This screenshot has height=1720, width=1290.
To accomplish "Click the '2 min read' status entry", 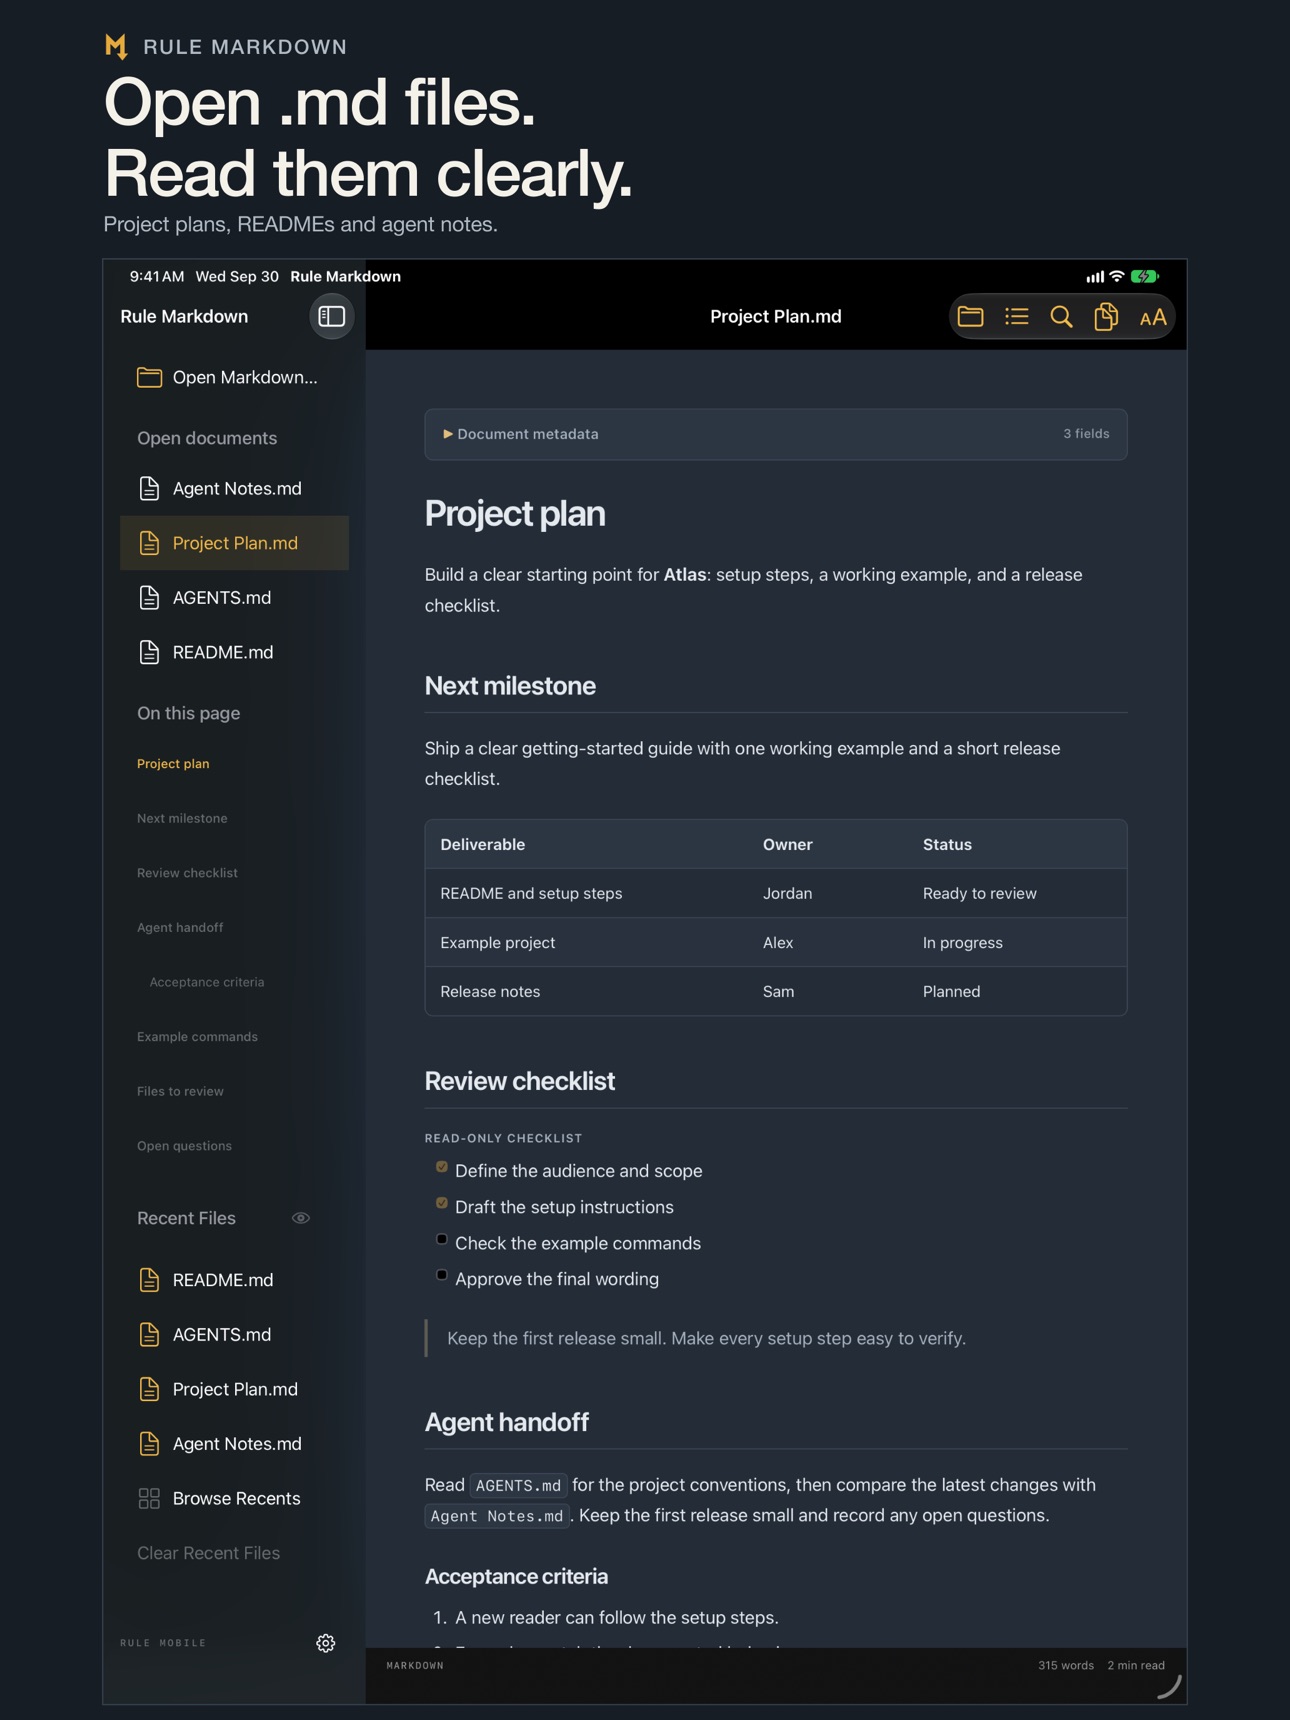I will (x=1136, y=1665).
